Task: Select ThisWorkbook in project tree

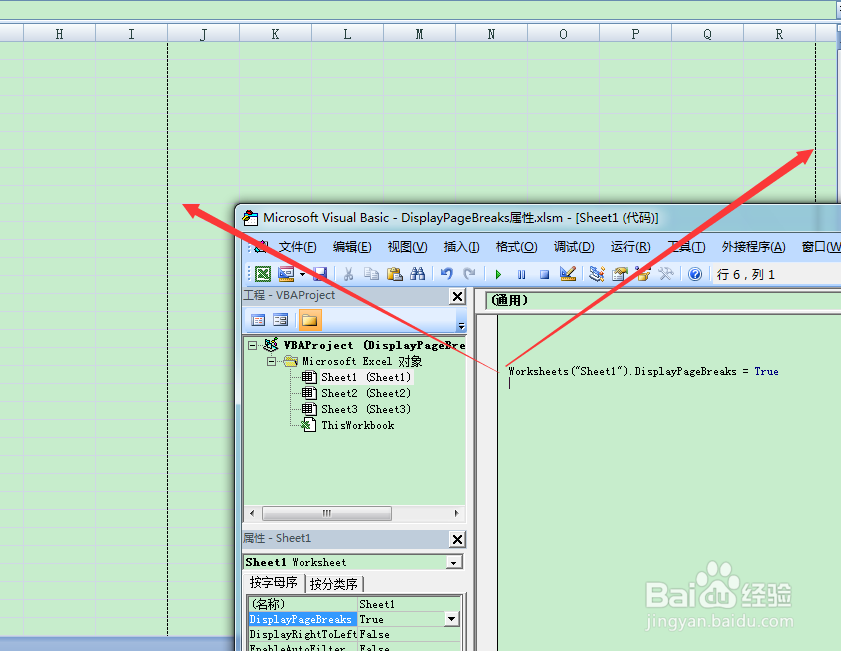Action: coord(357,425)
